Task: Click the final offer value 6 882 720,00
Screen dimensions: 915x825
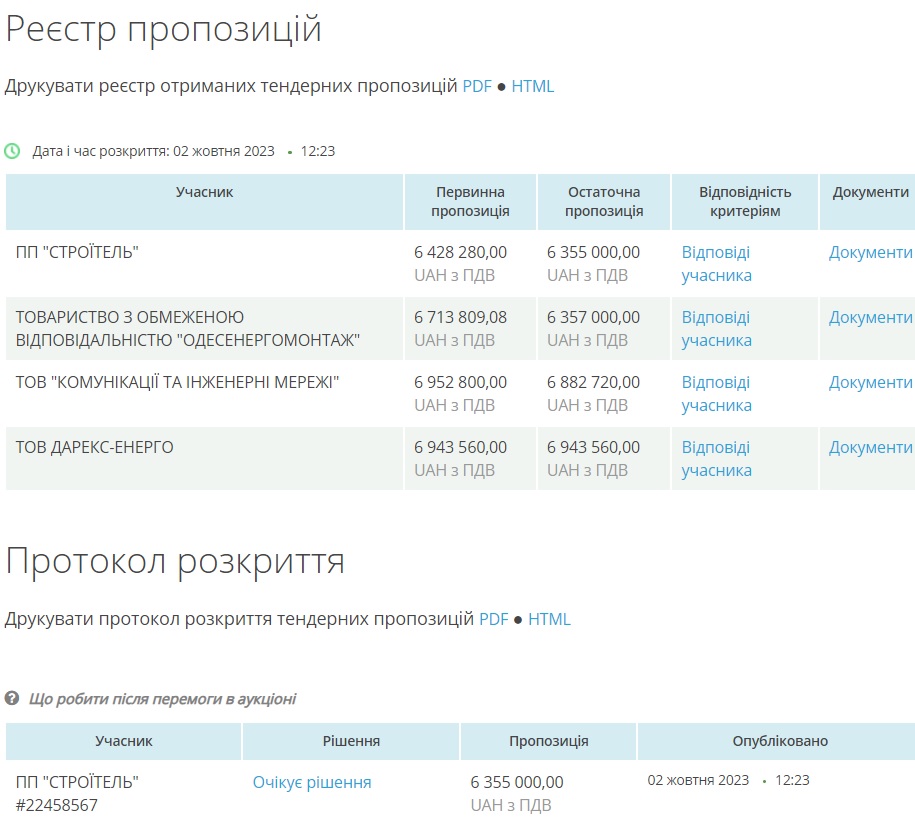Action: coord(593,382)
